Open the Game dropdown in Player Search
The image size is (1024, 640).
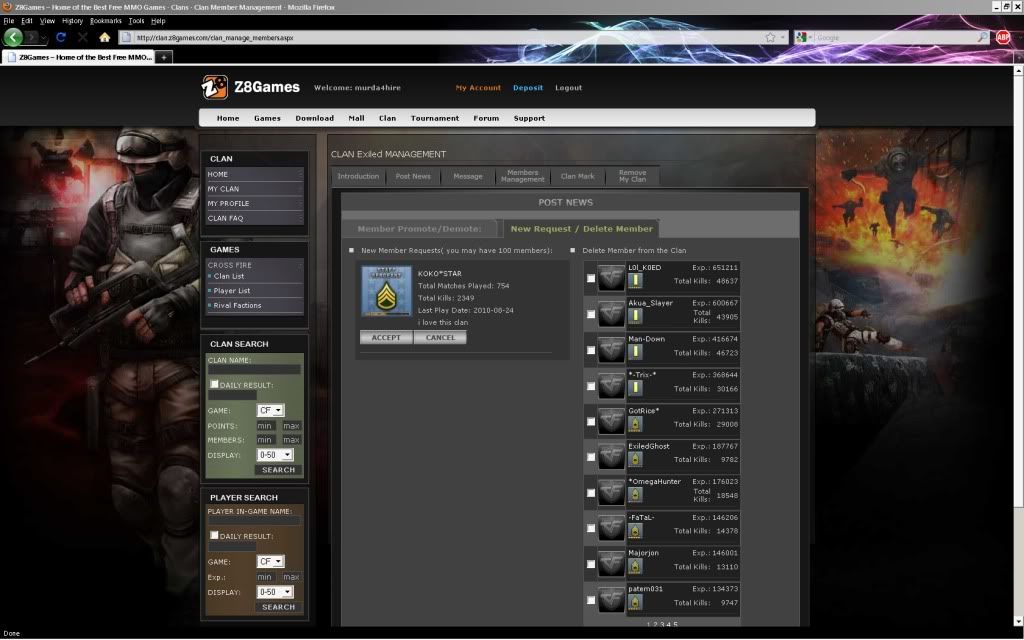271,562
